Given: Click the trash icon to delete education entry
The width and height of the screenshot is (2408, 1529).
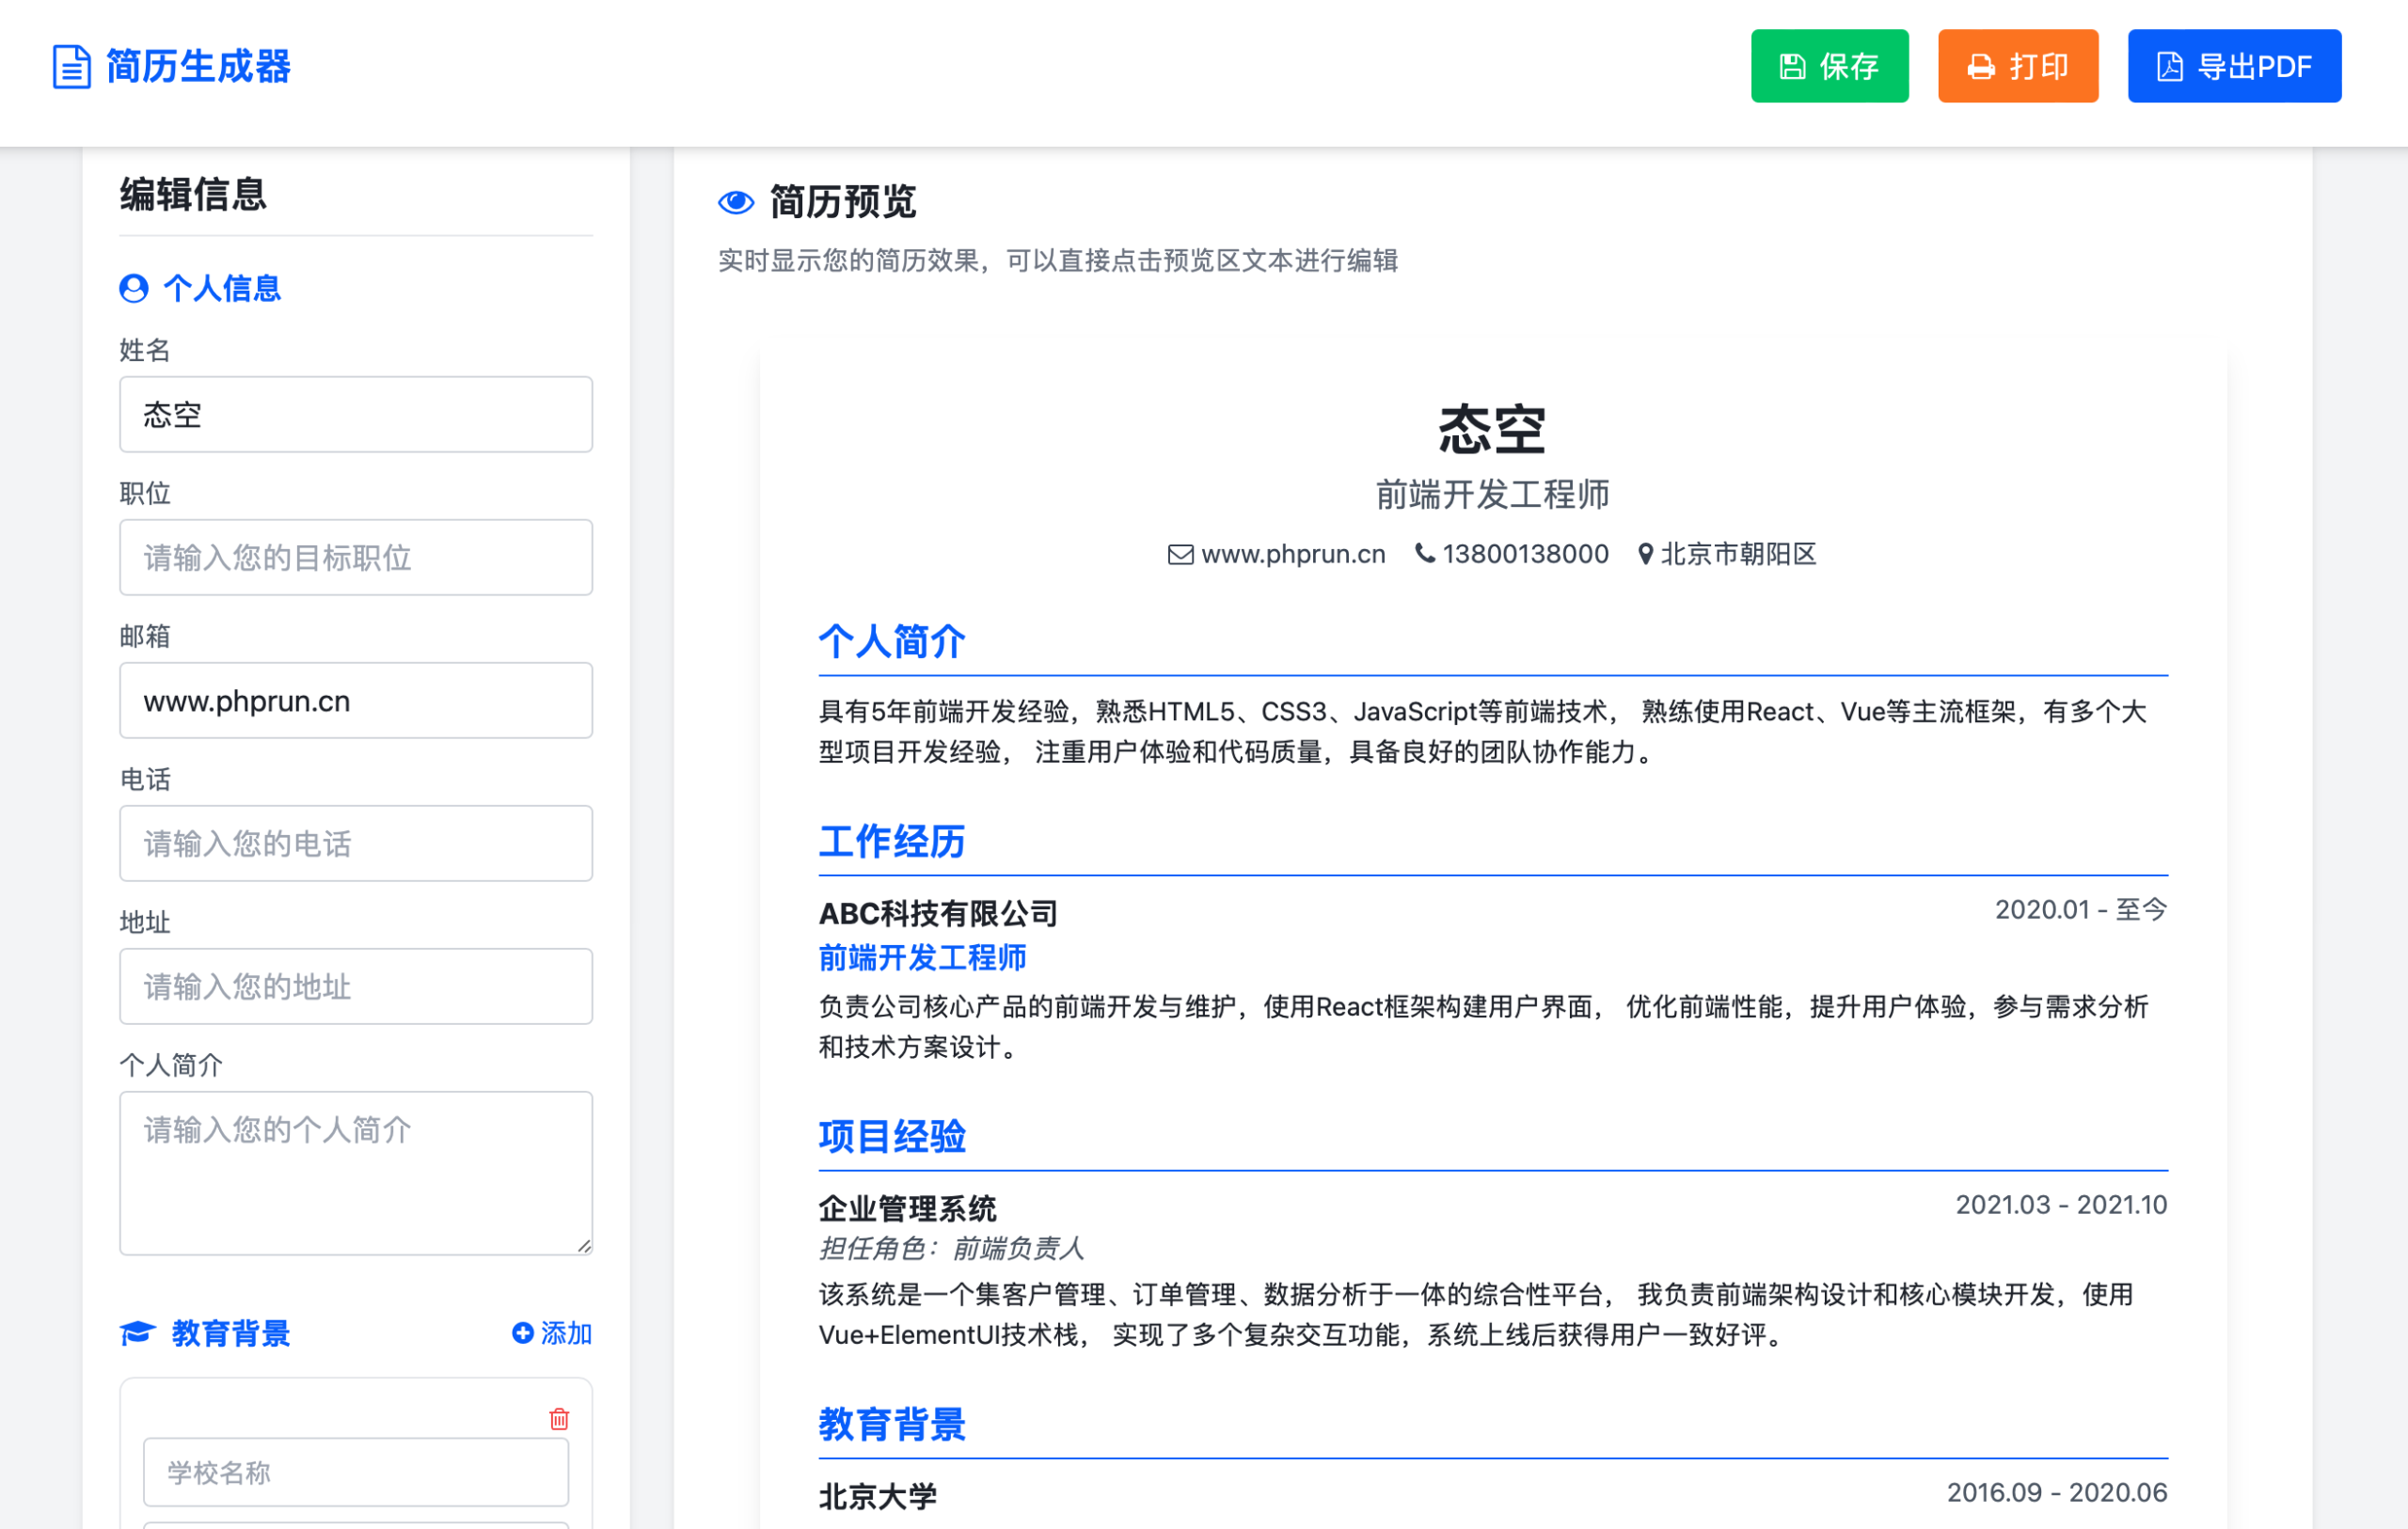Looking at the screenshot, I should point(559,1417).
